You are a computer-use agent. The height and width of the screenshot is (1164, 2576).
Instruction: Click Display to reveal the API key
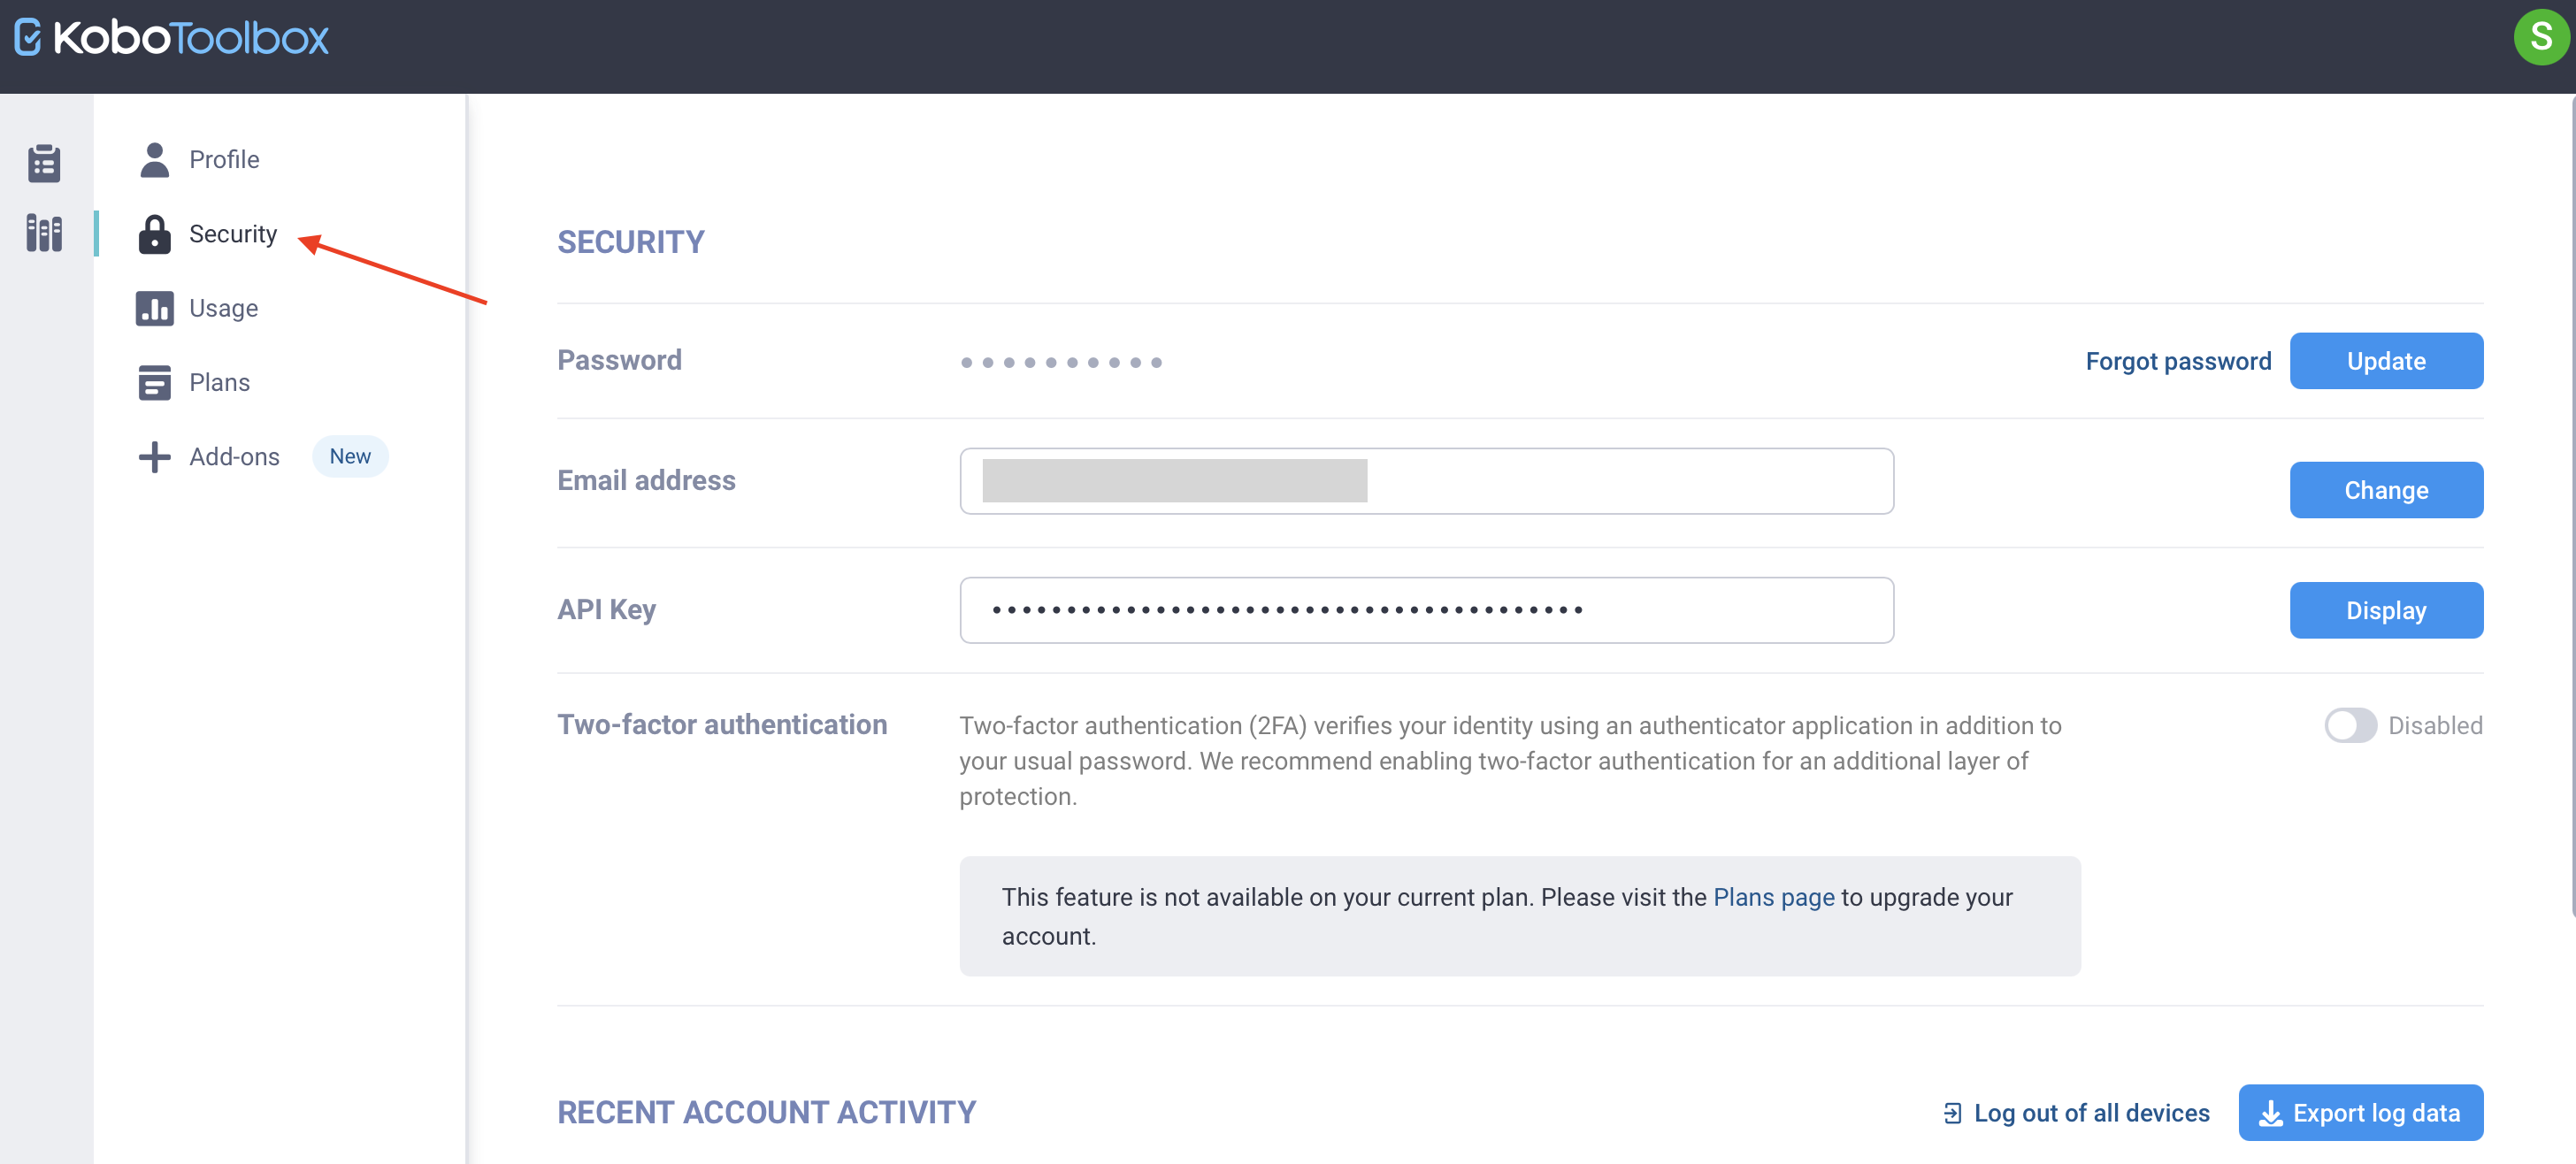pyautogui.click(x=2386, y=610)
